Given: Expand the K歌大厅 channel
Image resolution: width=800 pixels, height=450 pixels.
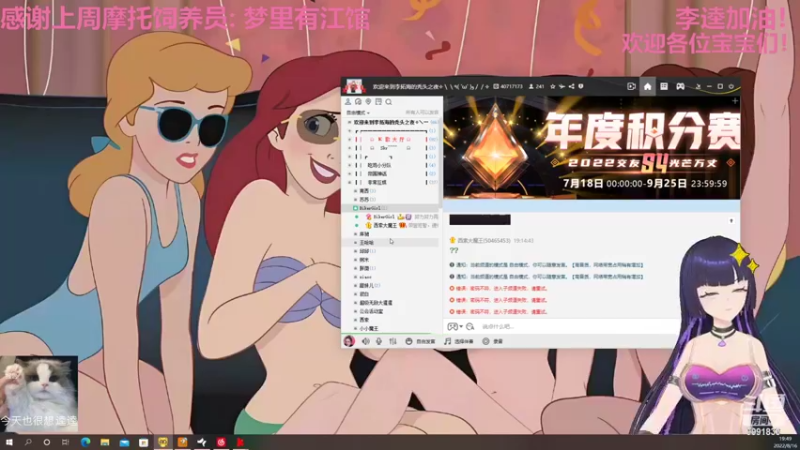Looking at the screenshot, I should click(349, 139).
